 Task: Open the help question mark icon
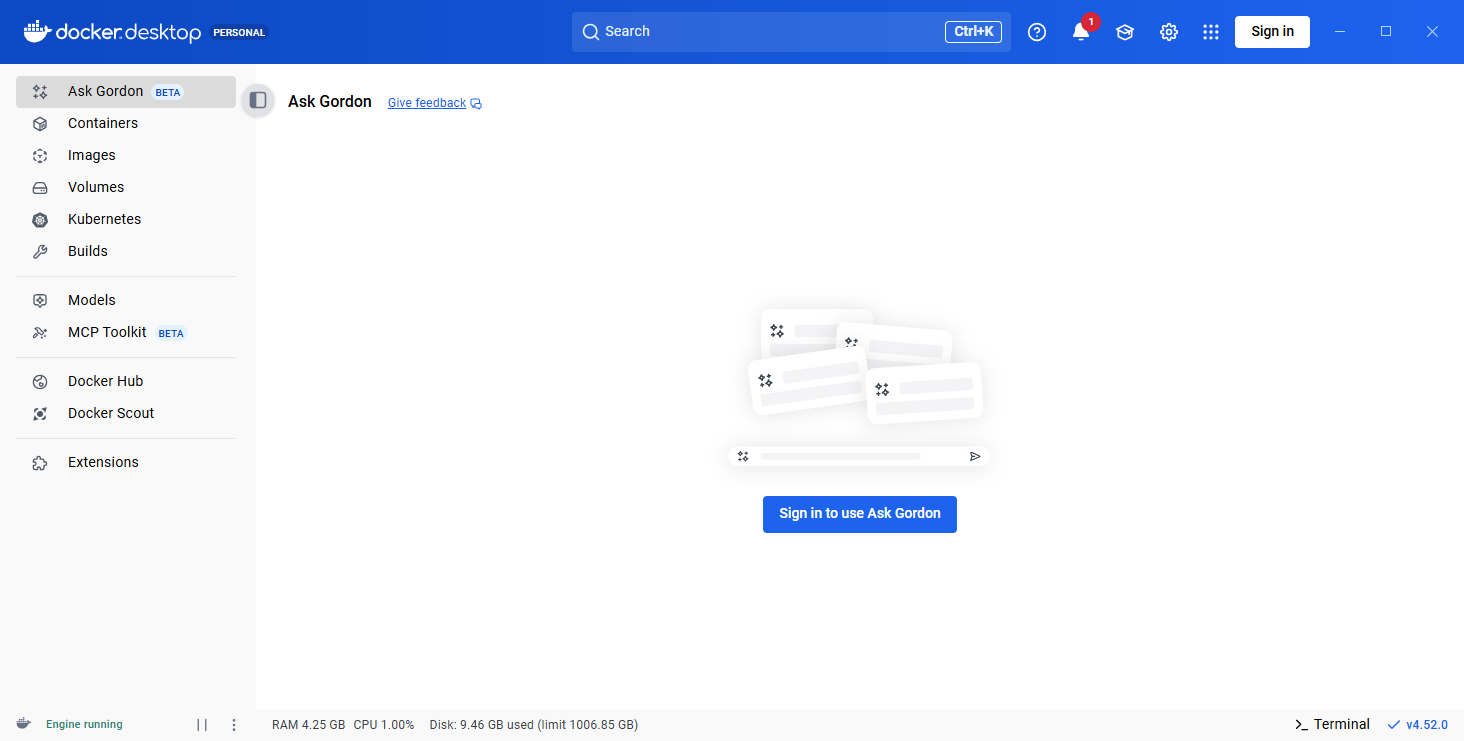(x=1037, y=32)
